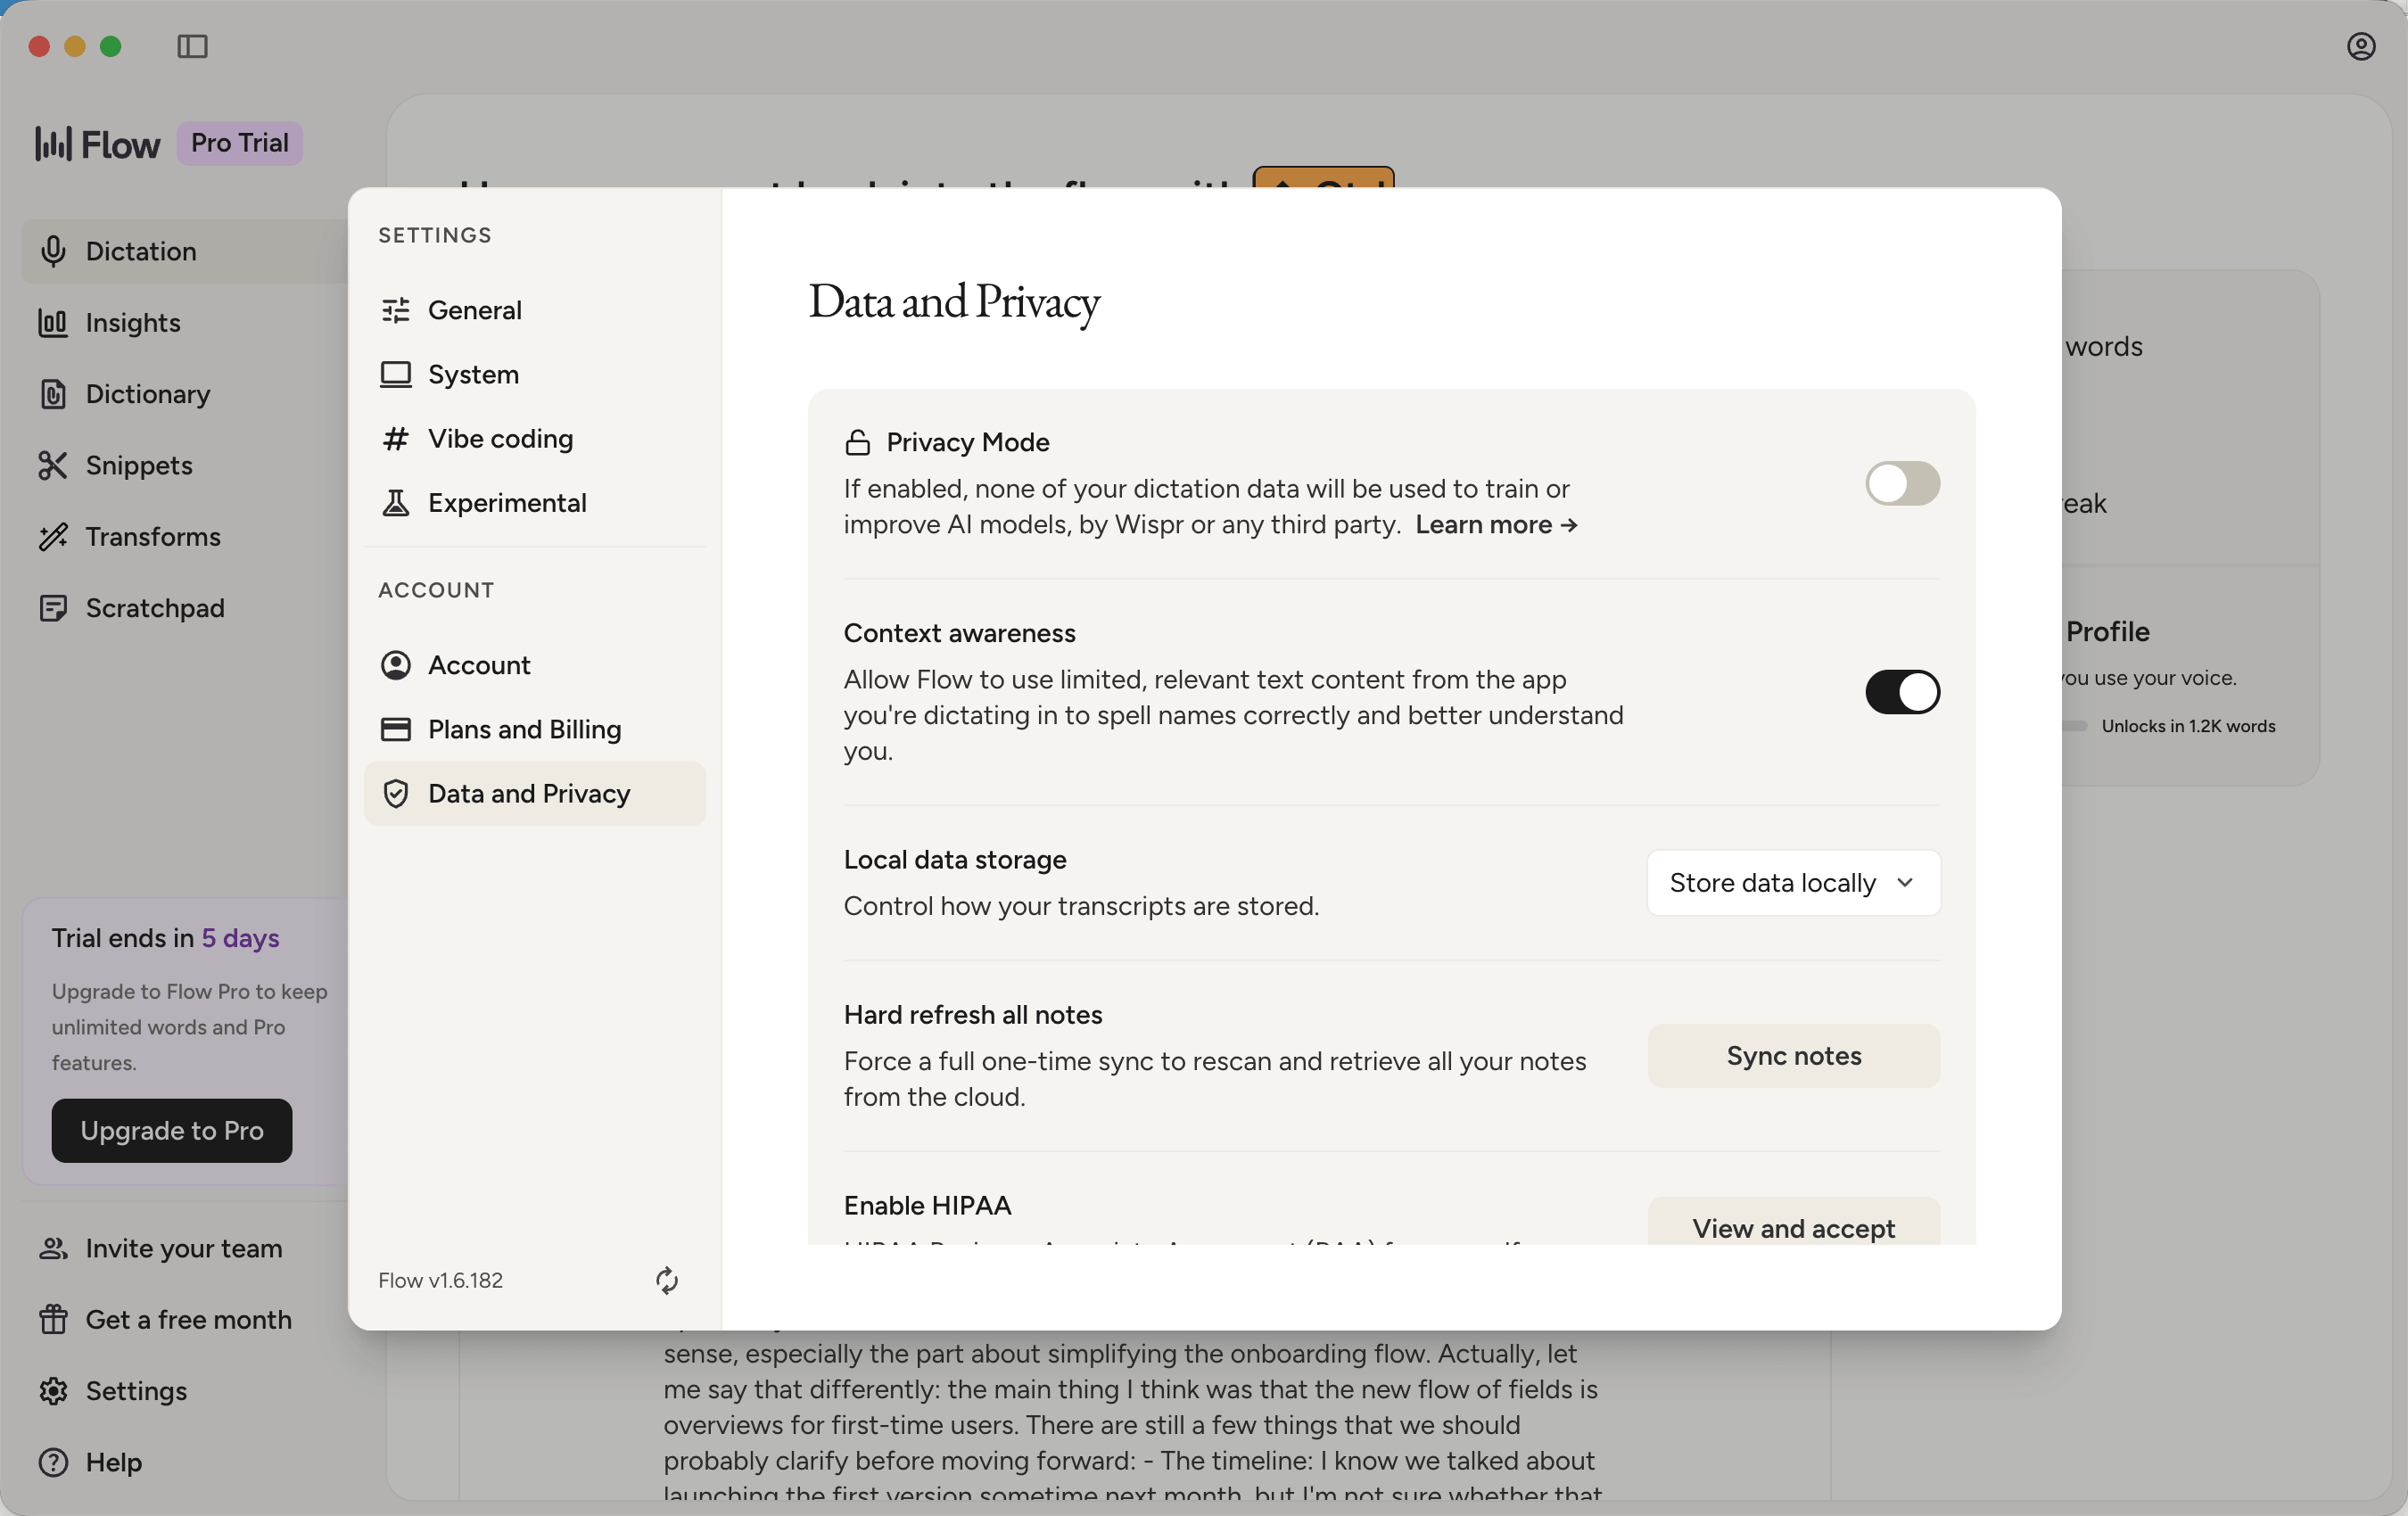Image resolution: width=2408 pixels, height=1516 pixels.
Task: Enable the Privacy Mode toggle
Action: (1902, 484)
